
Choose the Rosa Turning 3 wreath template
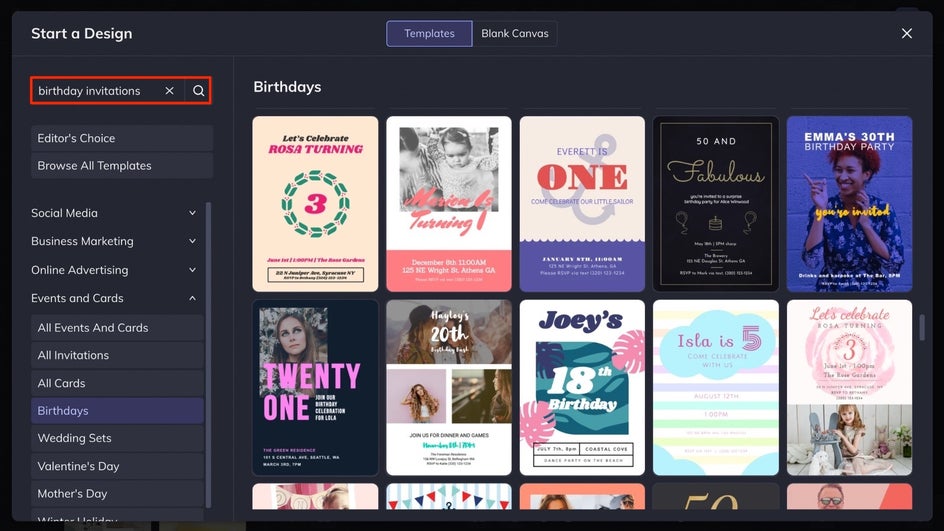tap(315, 204)
